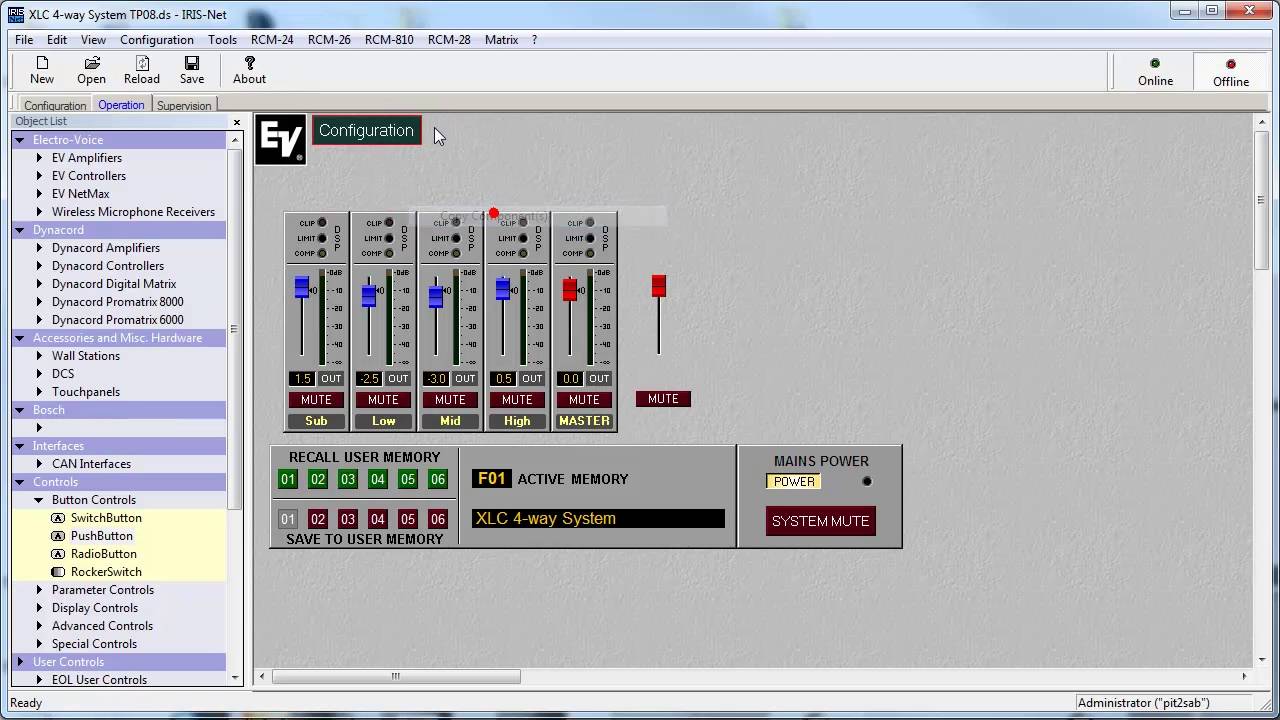Click the MASTER channel red fader

(x=570, y=289)
